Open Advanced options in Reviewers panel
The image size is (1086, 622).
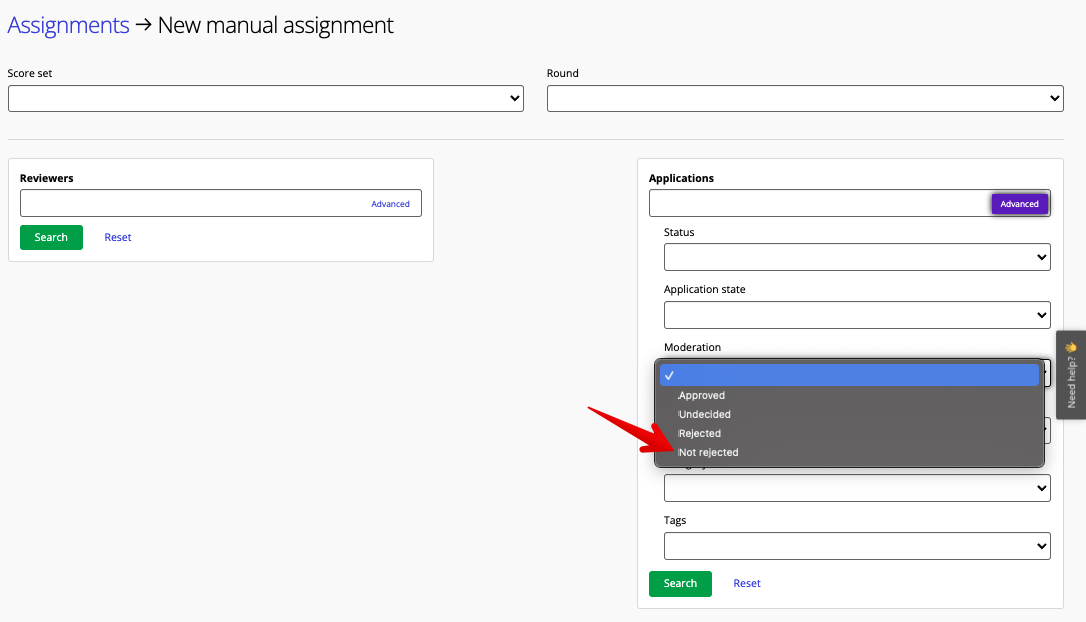pyautogui.click(x=390, y=204)
